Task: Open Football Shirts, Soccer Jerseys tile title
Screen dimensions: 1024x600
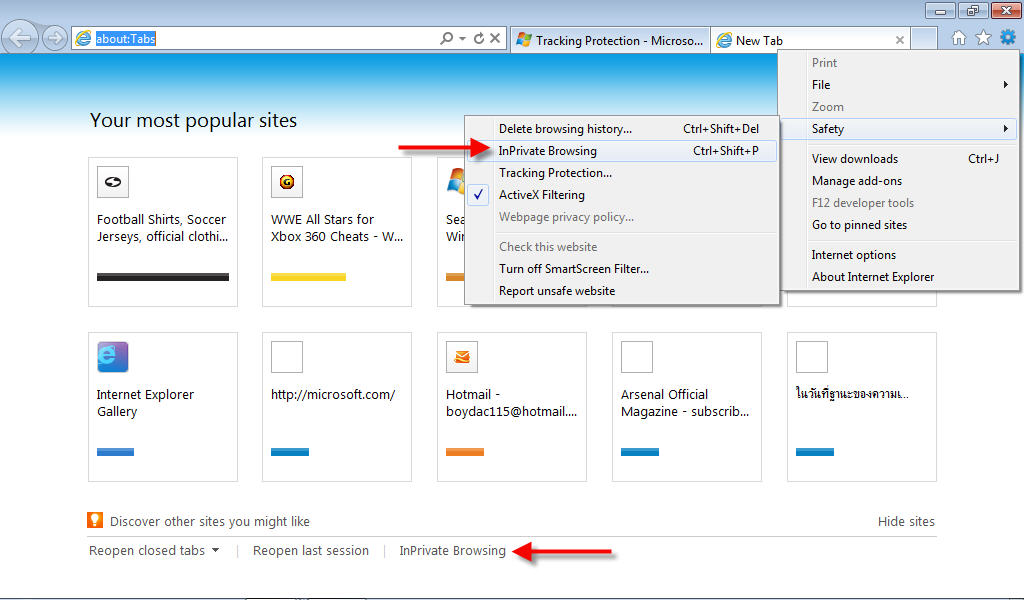Action: tap(163, 228)
